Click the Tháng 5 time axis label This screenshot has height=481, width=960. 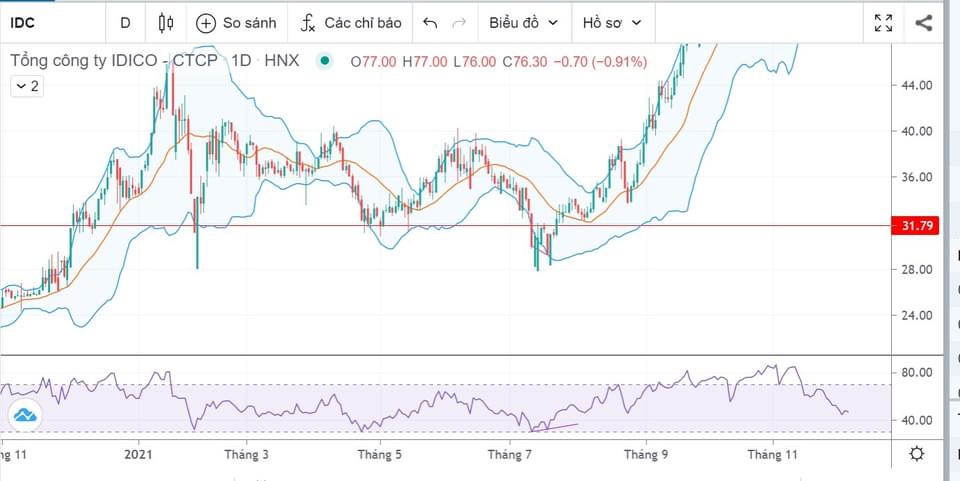380,455
